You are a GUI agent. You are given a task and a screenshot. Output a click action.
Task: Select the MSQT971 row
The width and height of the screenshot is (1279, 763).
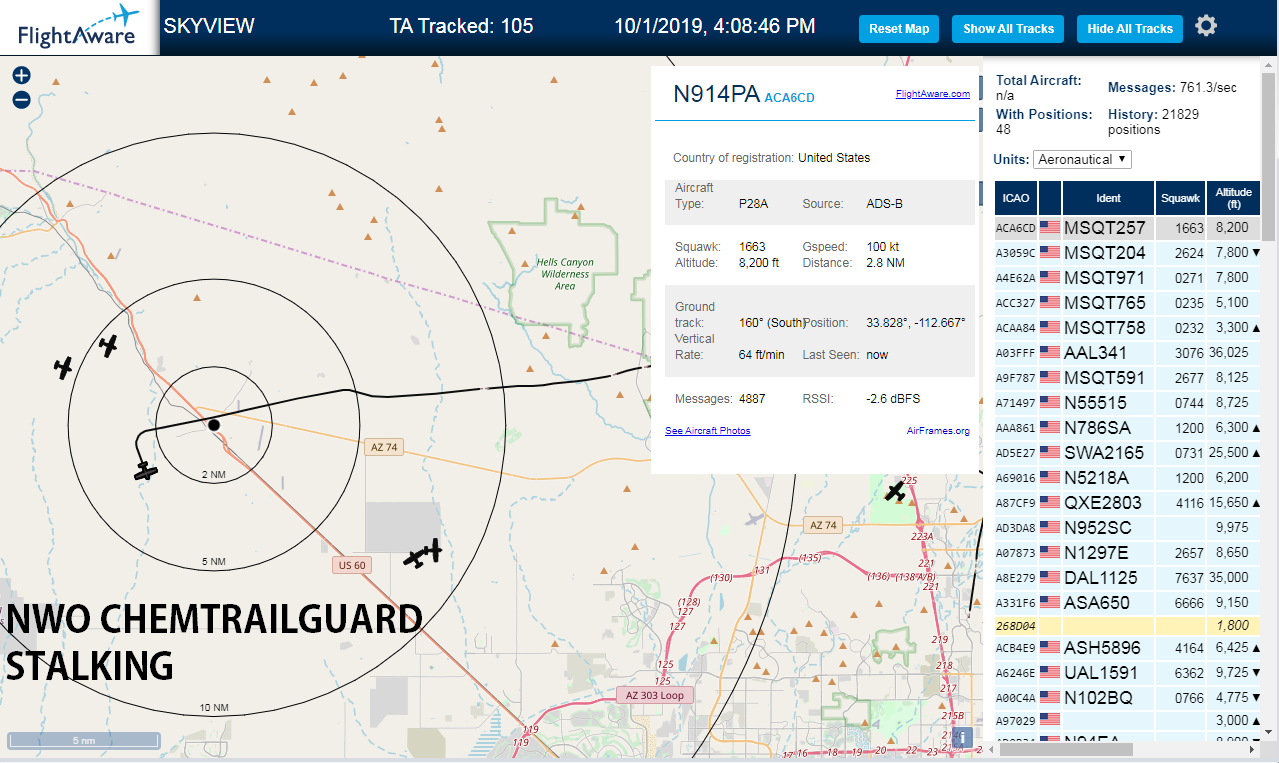click(1127, 278)
